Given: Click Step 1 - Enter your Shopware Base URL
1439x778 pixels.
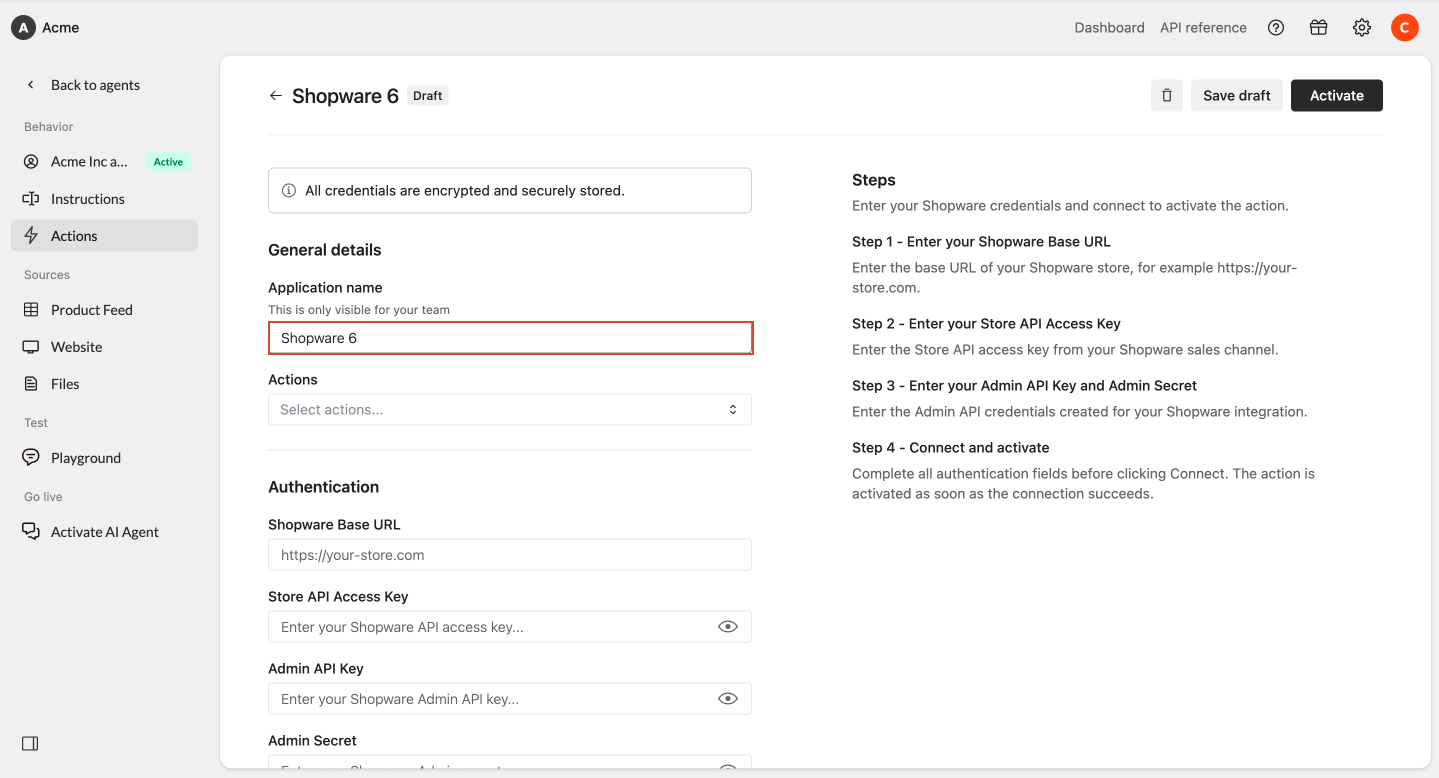Looking at the screenshot, I should [x=981, y=242].
